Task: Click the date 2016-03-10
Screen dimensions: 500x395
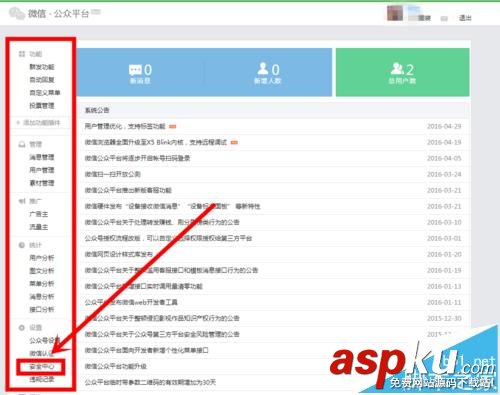Action: point(444,222)
